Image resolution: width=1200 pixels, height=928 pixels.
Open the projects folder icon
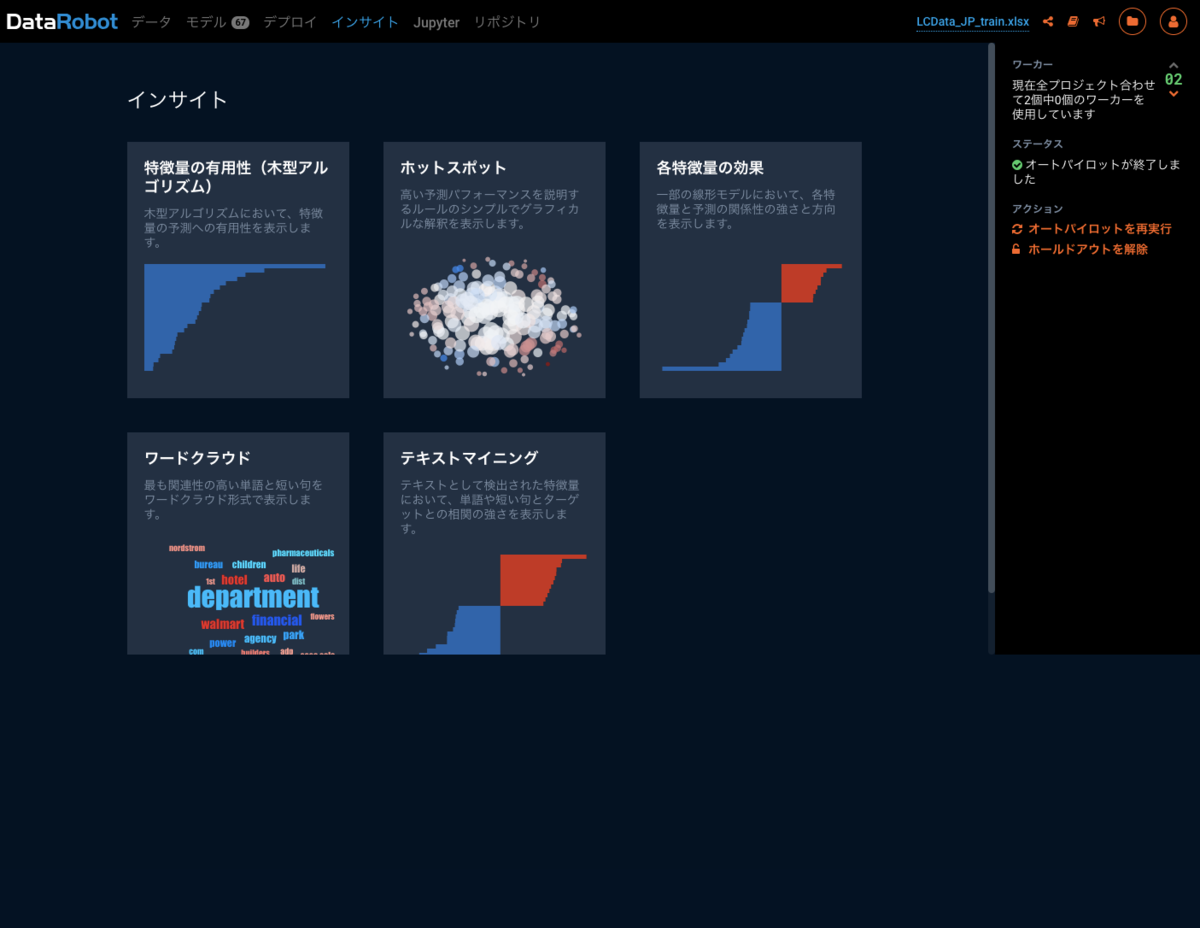[x=1132, y=21]
